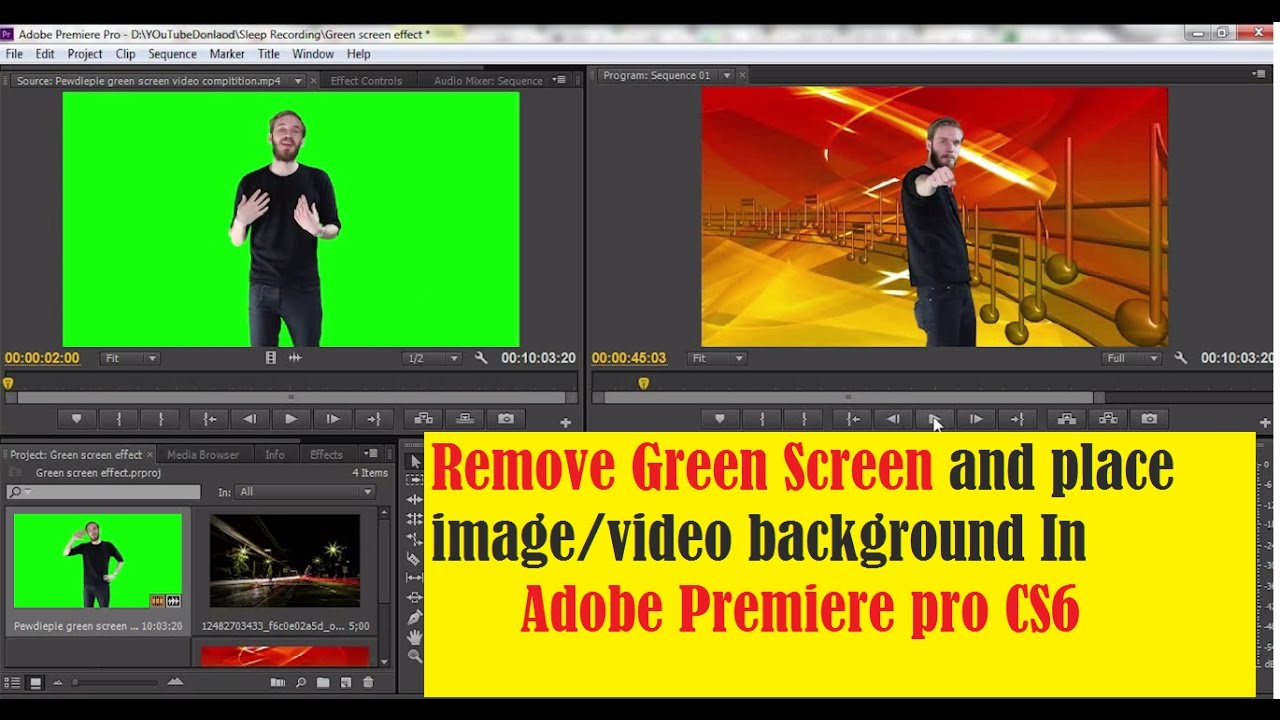Go to Out point in Program monitor
The width and height of the screenshot is (1280, 720).
click(1017, 419)
